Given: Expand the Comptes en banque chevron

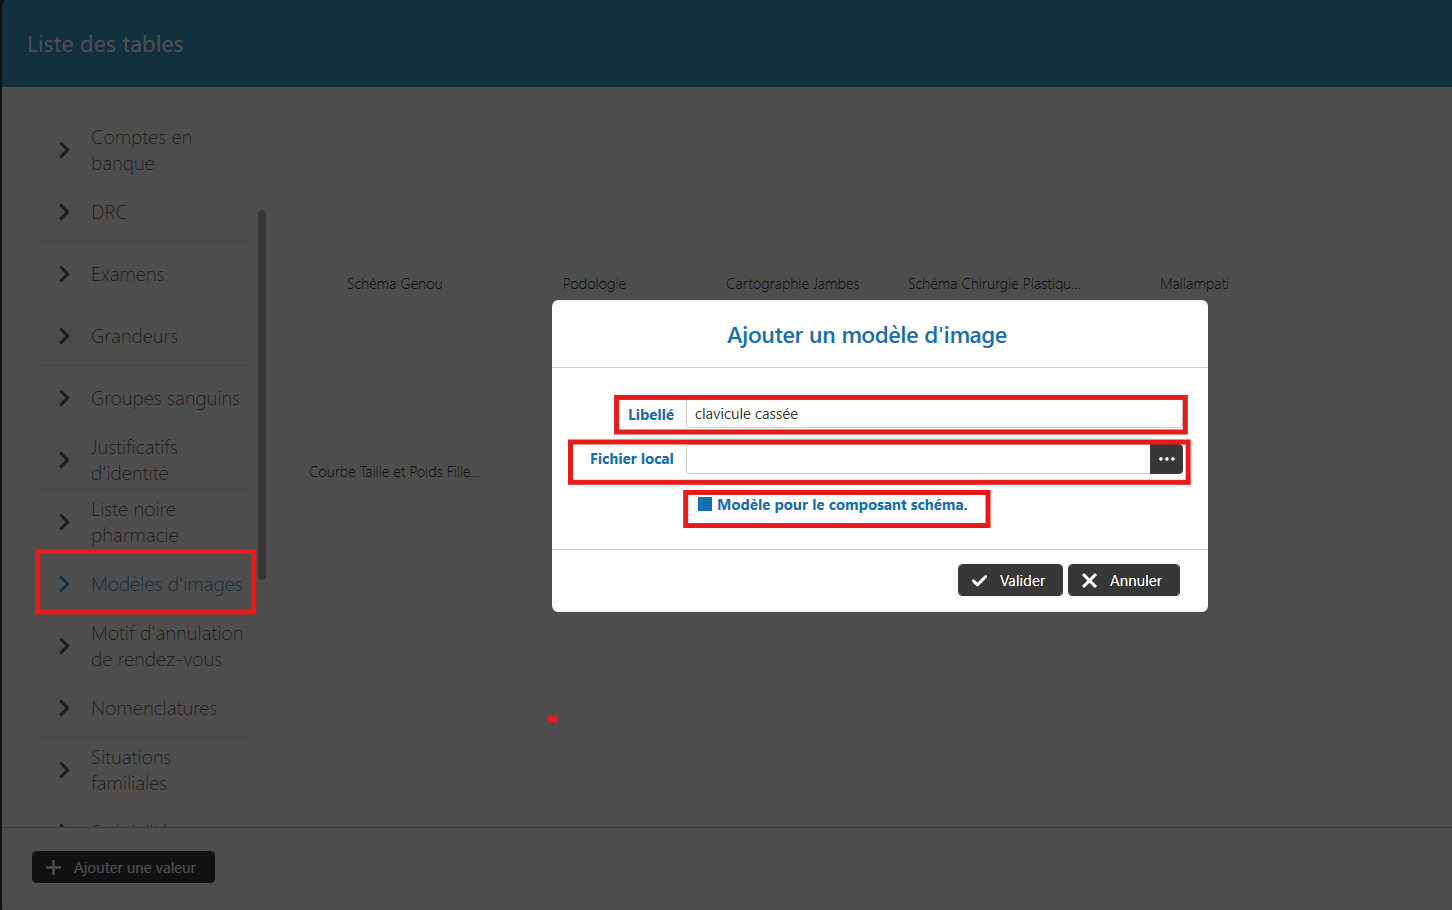Looking at the screenshot, I should click(x=64, y=150).
